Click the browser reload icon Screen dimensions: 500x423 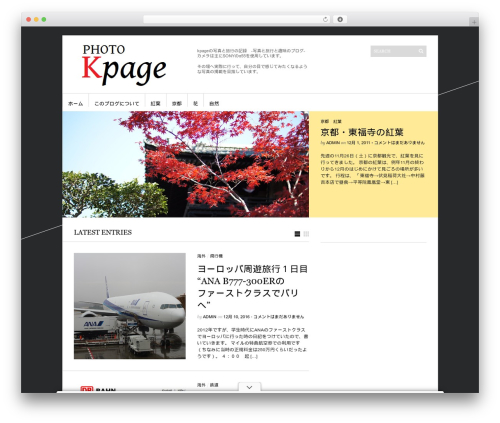[325, 19]
